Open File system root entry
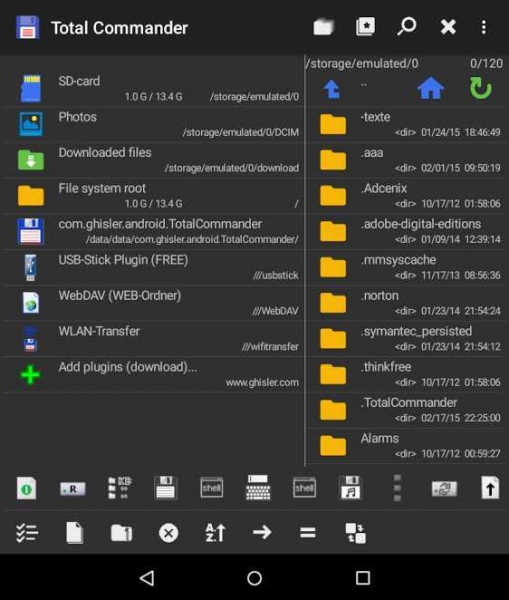The width and height of the screenshot is (509, 600). 153,196
